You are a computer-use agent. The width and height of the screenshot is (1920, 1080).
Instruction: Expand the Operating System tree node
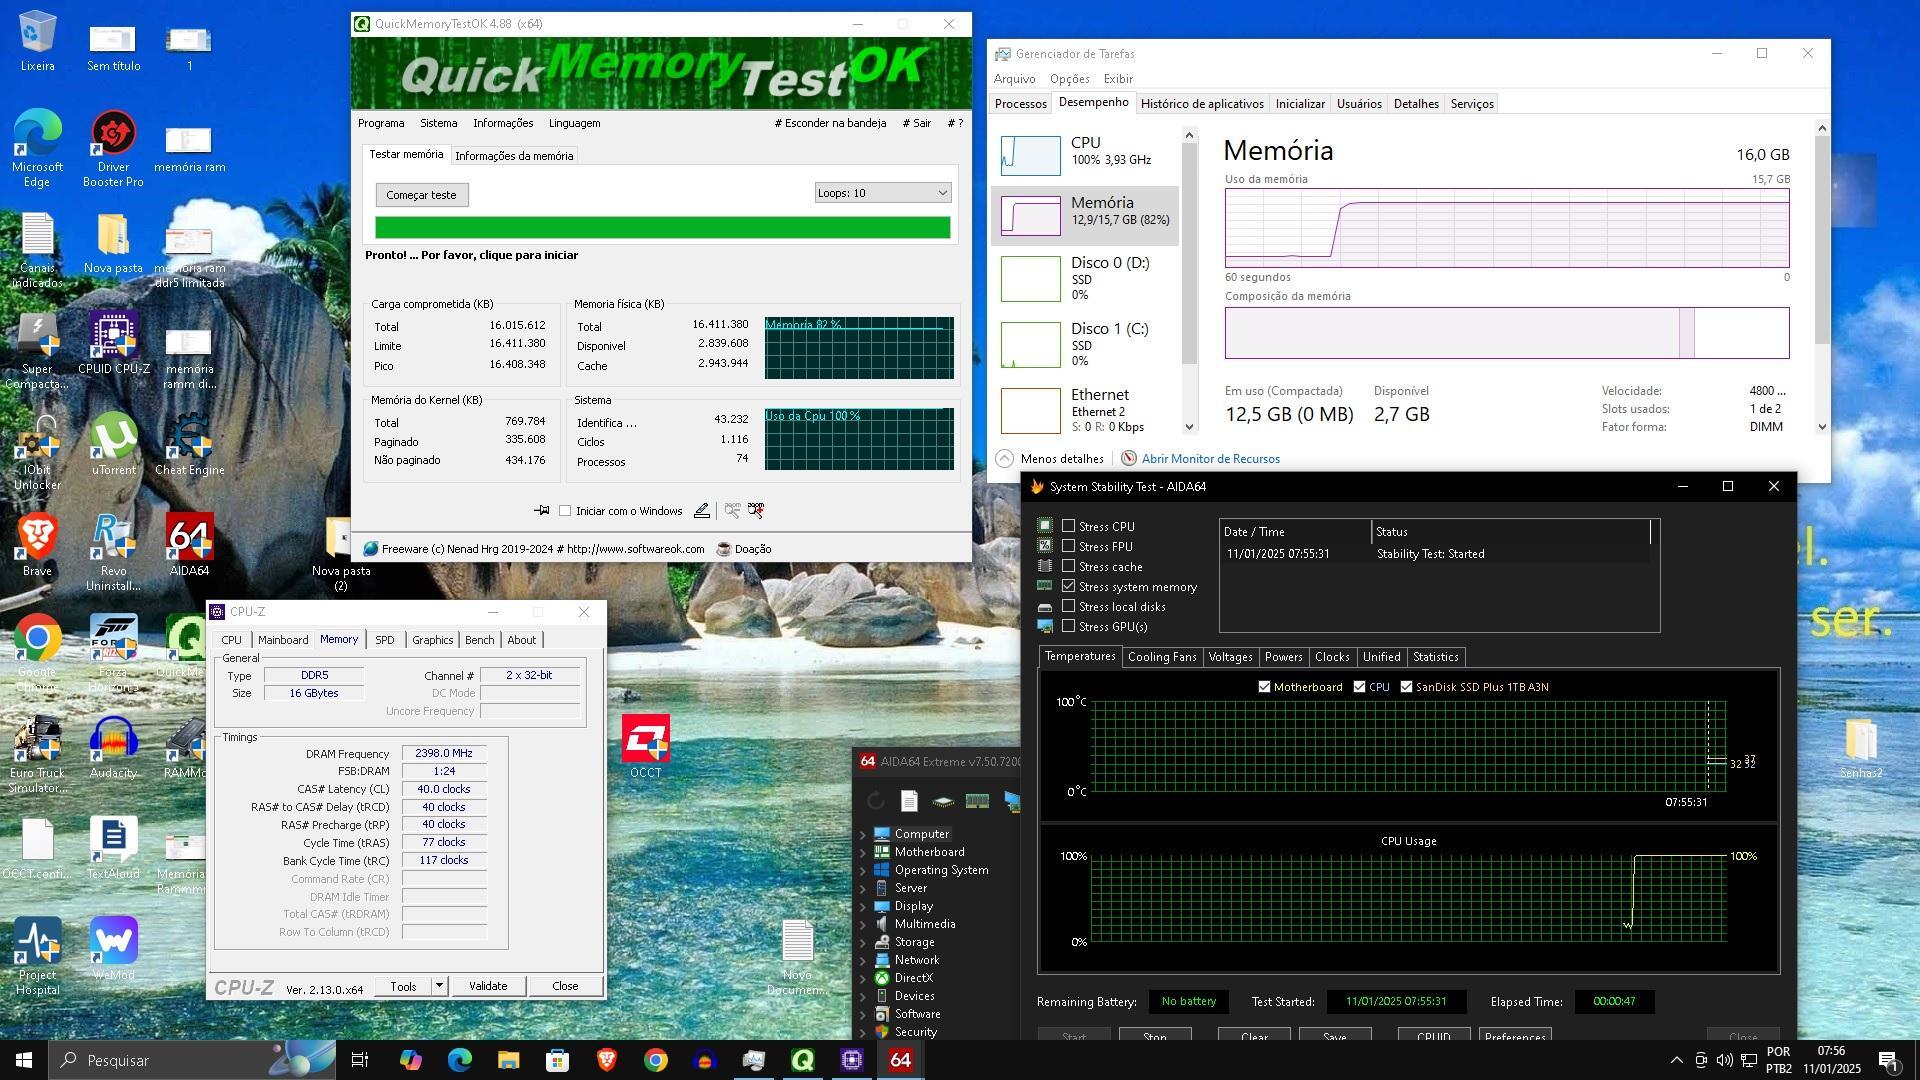863,870
